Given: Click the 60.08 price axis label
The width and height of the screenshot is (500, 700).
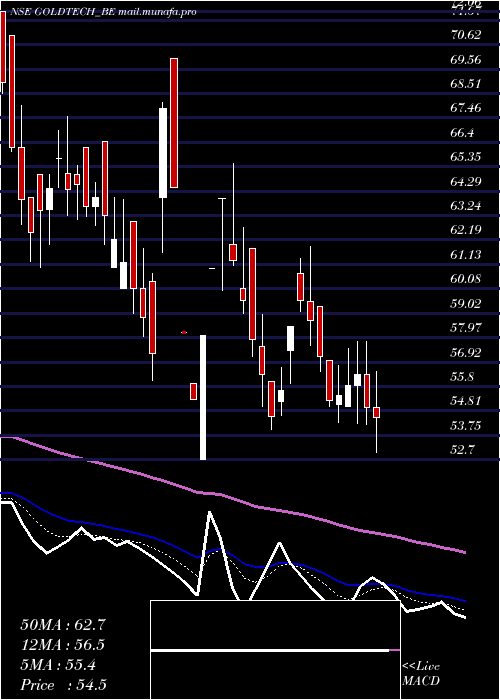Looking at the screenshot, I should [x=467, y=279].
